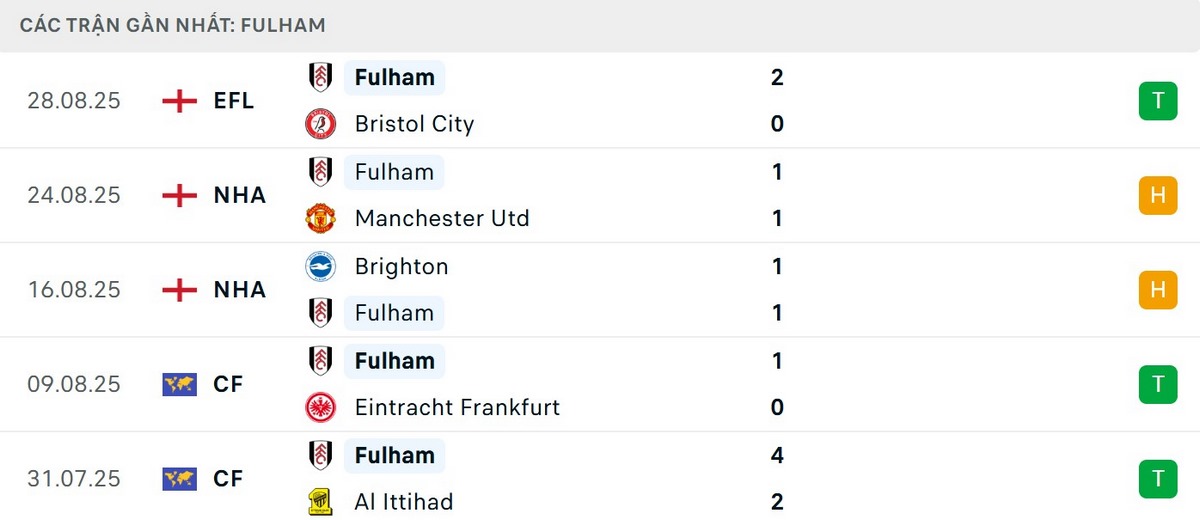
Task: Click the green T badge for Al Ittihad match
Action: click(1158, 478)
